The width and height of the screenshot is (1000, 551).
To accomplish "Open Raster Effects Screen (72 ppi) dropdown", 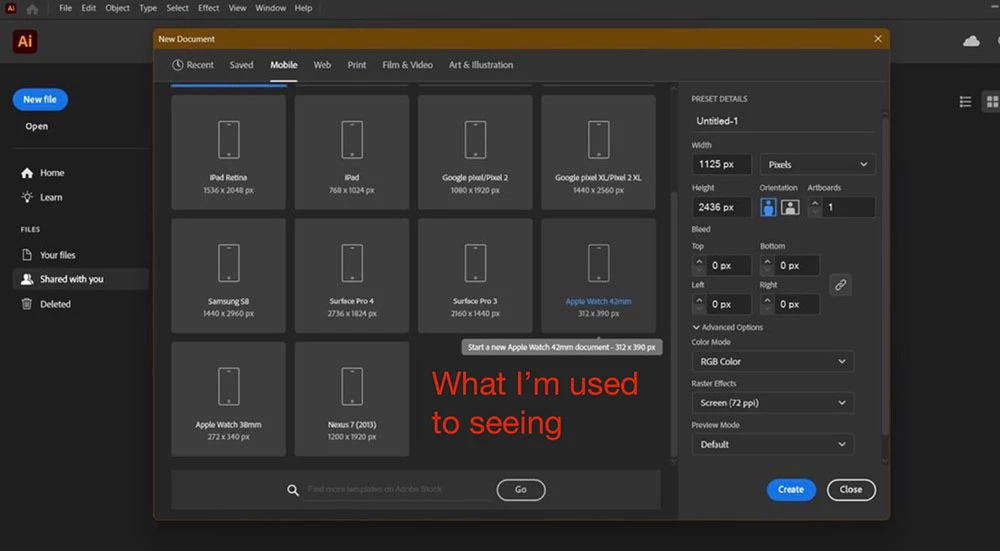I will tap(772, 403).
